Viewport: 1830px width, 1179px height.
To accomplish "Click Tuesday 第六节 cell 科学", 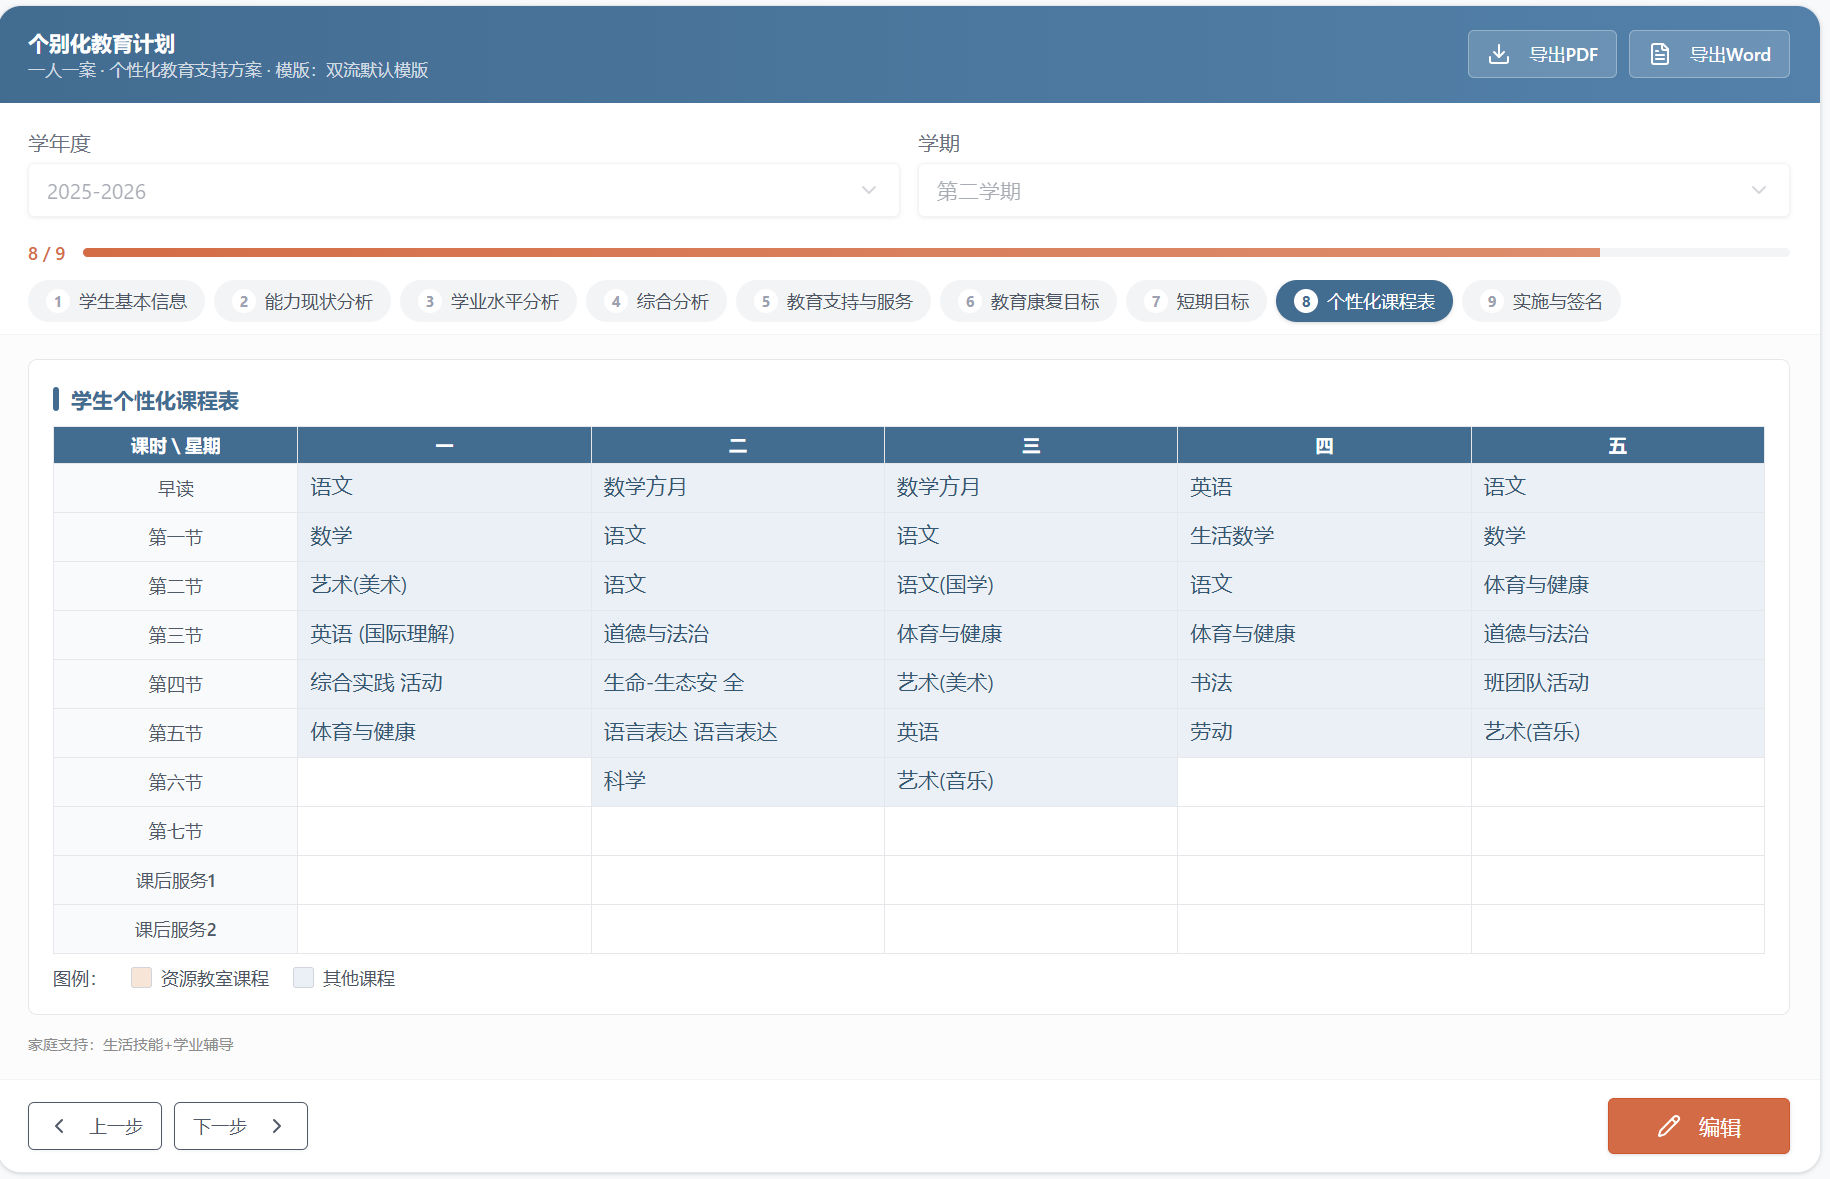I will (x=737, y=782).
